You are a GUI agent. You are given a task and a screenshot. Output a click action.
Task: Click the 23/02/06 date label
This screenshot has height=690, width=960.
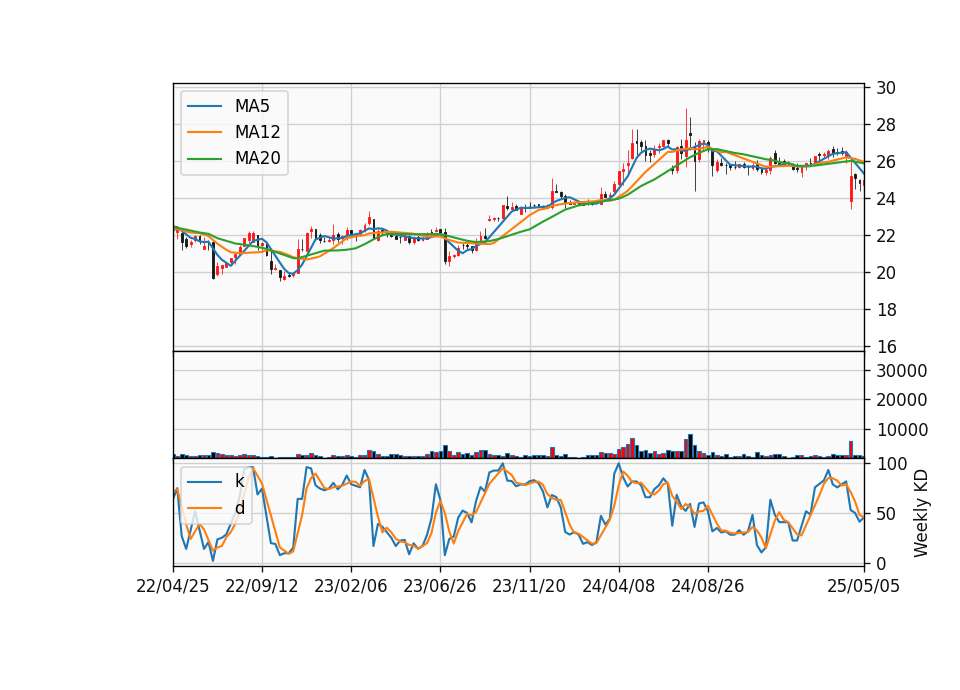point(351,586)
